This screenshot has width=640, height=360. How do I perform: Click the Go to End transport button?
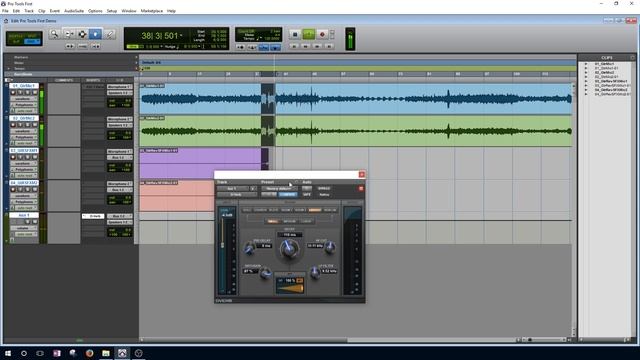329,47
